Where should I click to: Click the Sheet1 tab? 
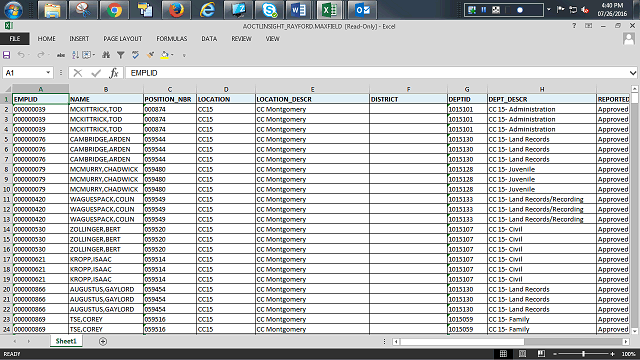tap(66, 341)
